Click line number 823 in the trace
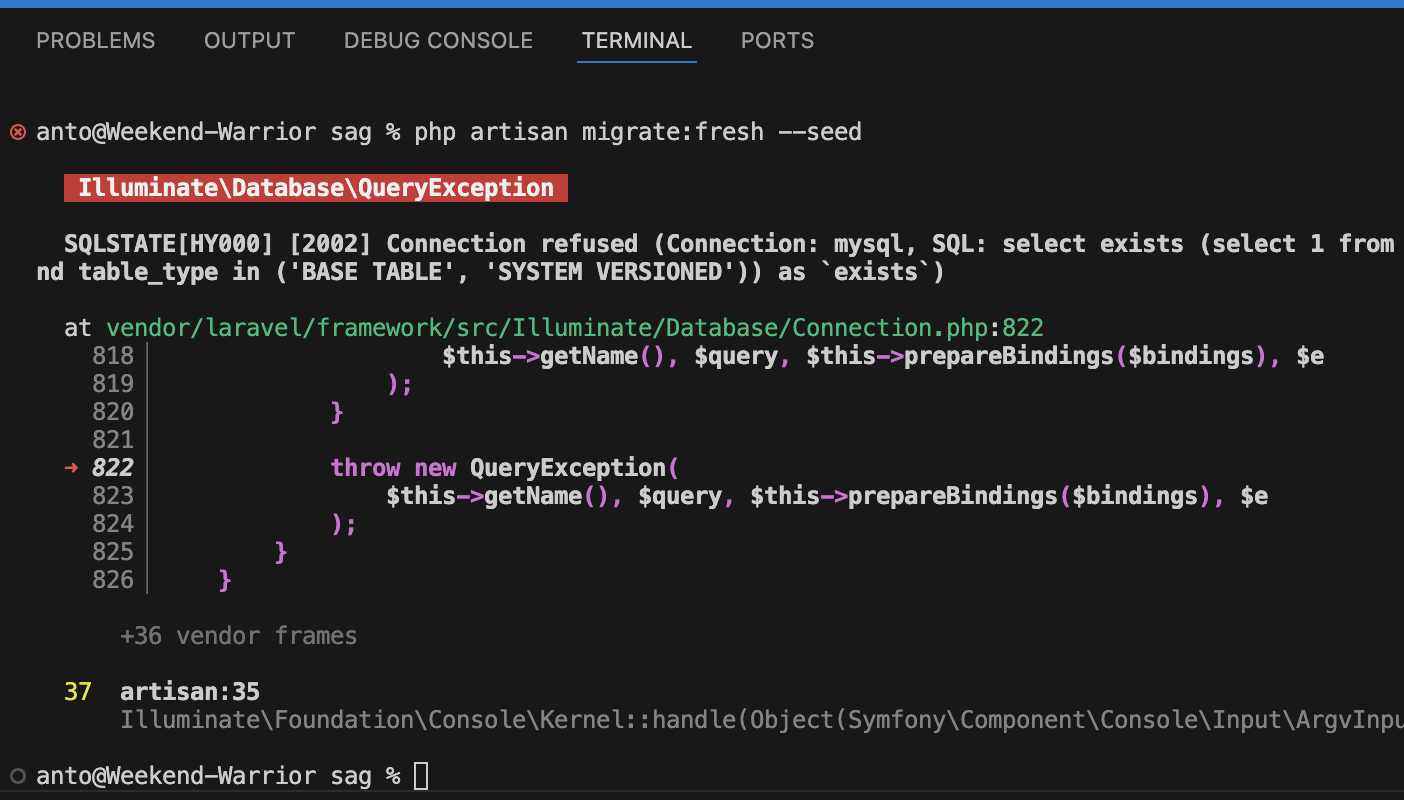1404x800 pixels. [x=113, y=496]
